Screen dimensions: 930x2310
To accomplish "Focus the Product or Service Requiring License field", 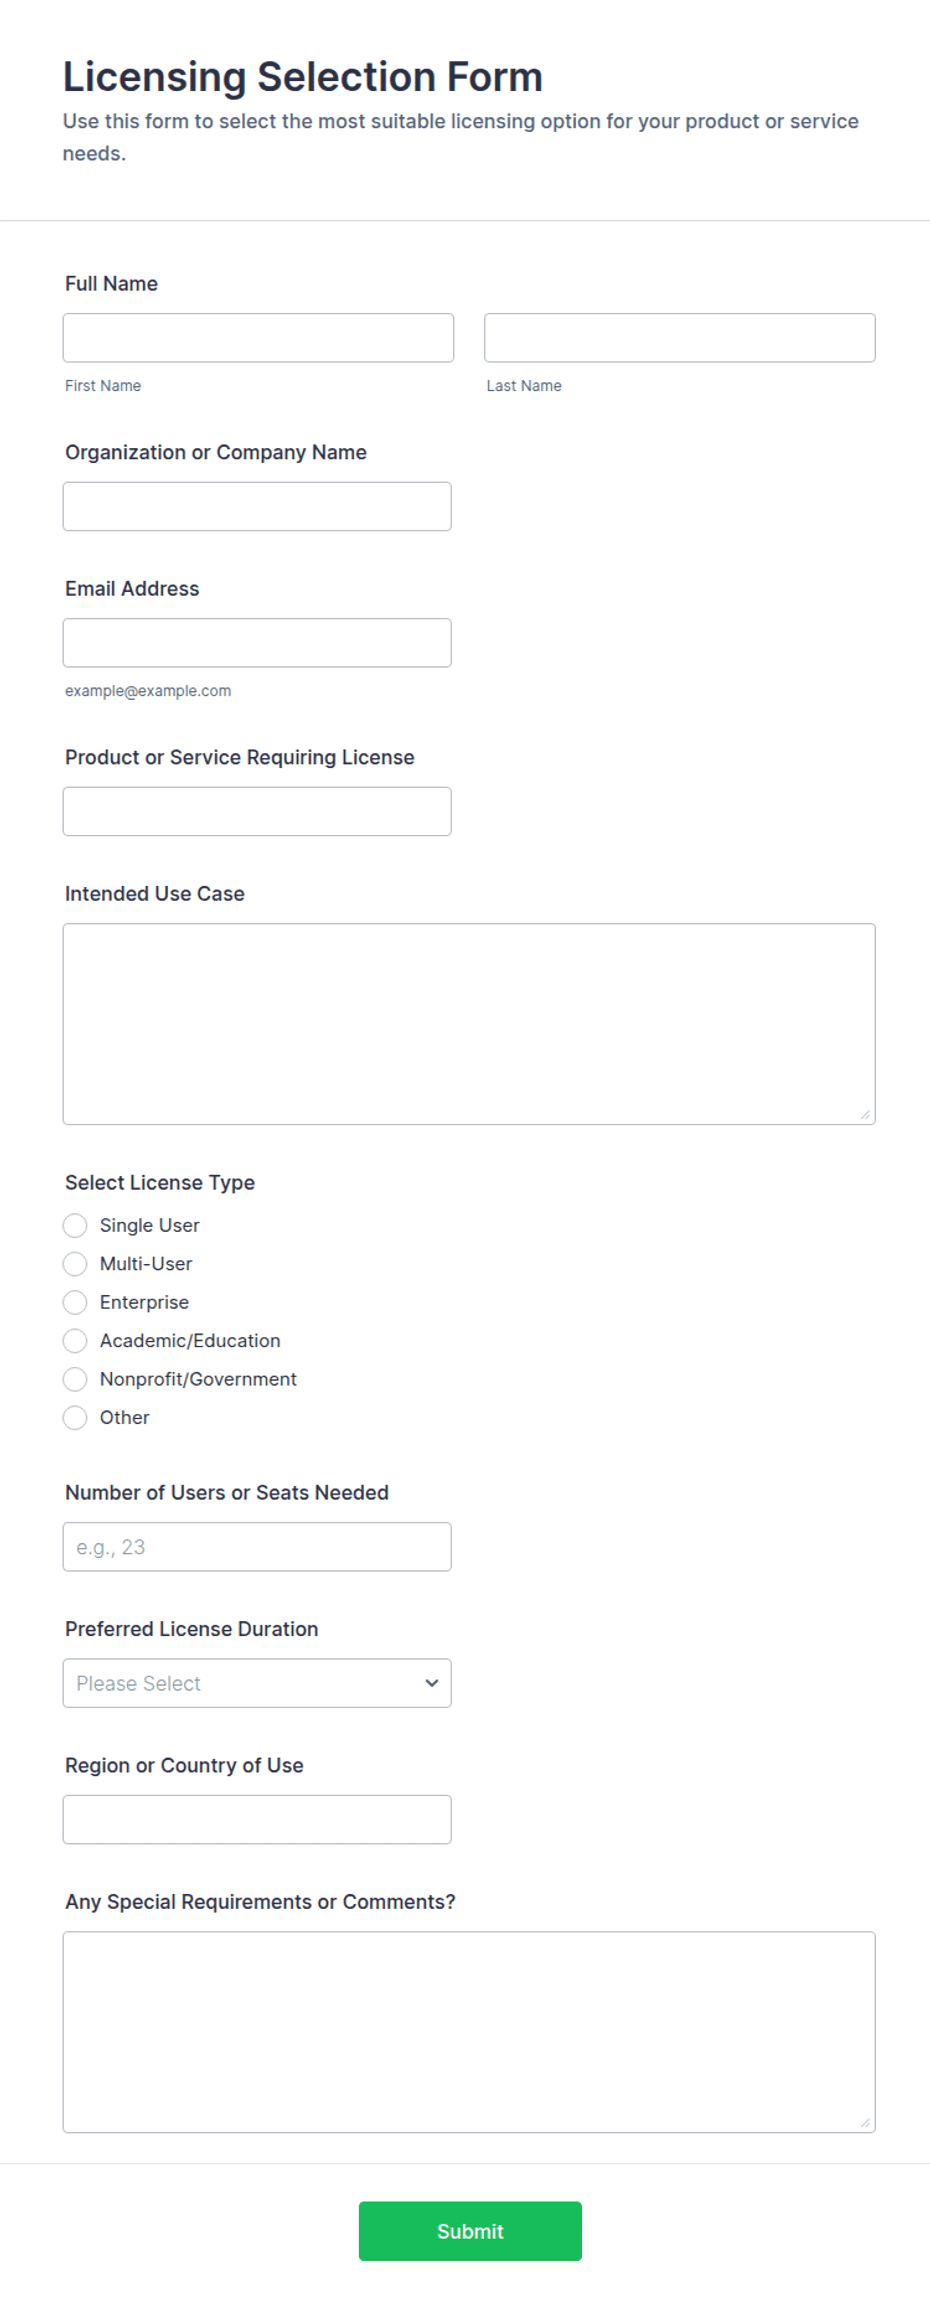I will pos(257,811).
